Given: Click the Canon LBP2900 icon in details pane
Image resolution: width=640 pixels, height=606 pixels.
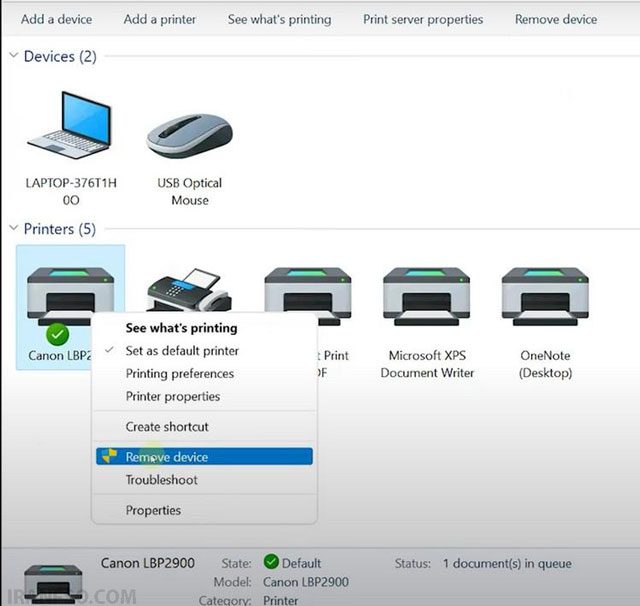Looking at the screenshot, I should pos(53,584).
